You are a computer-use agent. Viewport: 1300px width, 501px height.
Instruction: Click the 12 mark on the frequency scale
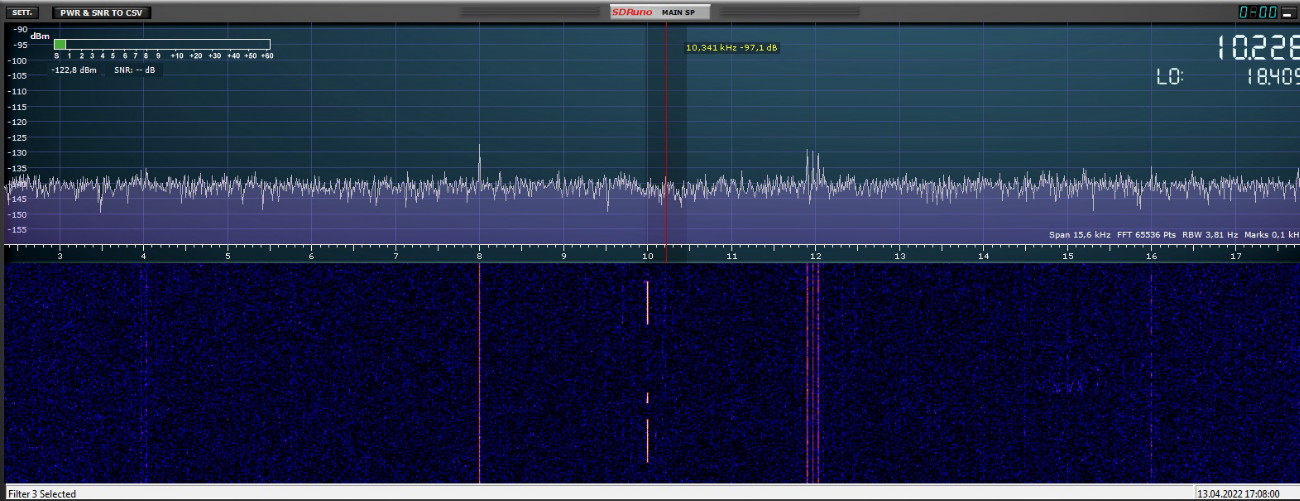pos(815,256)
